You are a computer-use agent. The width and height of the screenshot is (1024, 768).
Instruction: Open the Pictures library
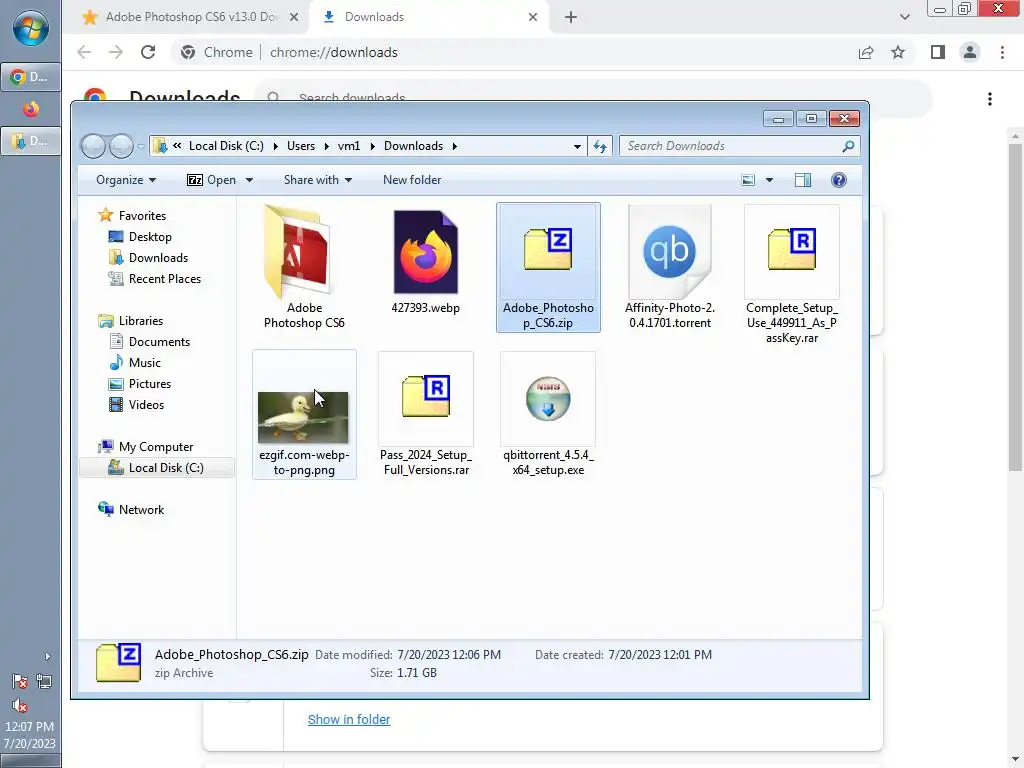150,384
